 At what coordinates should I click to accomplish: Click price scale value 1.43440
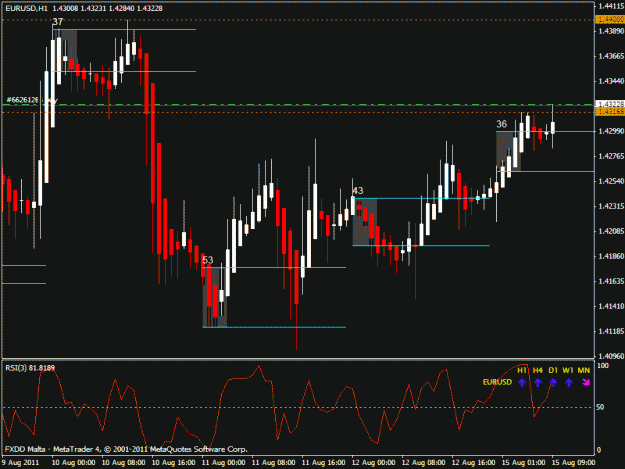[x=611, y=81]
